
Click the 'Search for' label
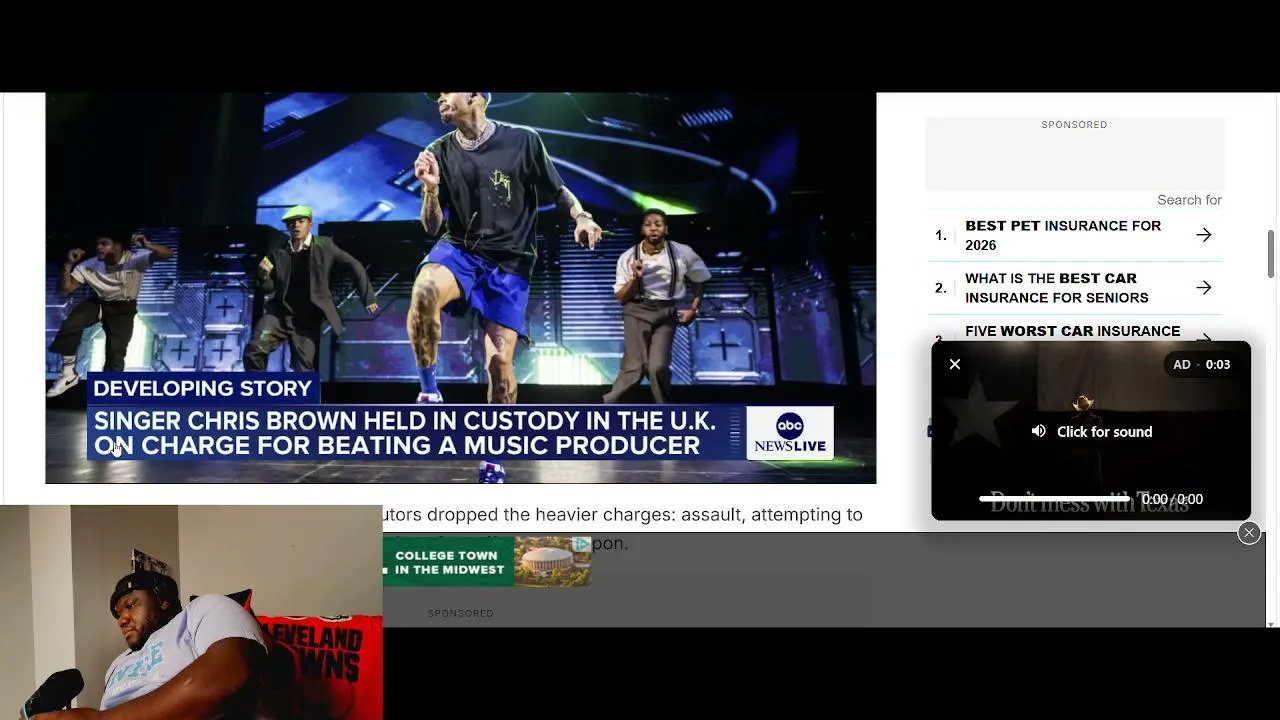click(x=1190, y=200)
